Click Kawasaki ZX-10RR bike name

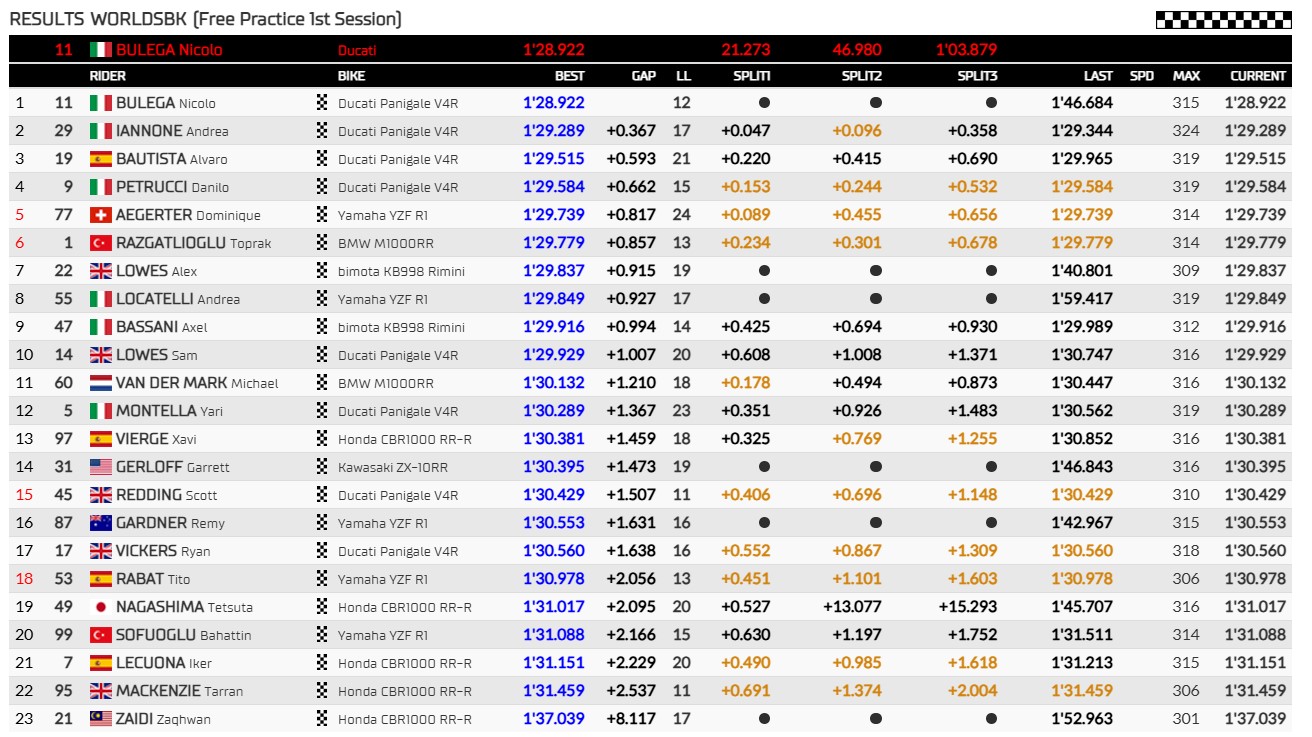click(x=393, y=467)
